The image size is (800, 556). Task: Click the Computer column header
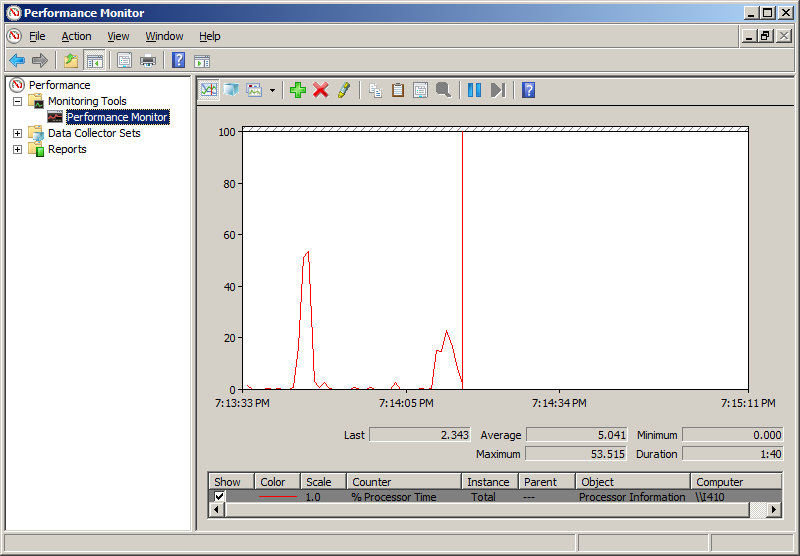[736, 482]
